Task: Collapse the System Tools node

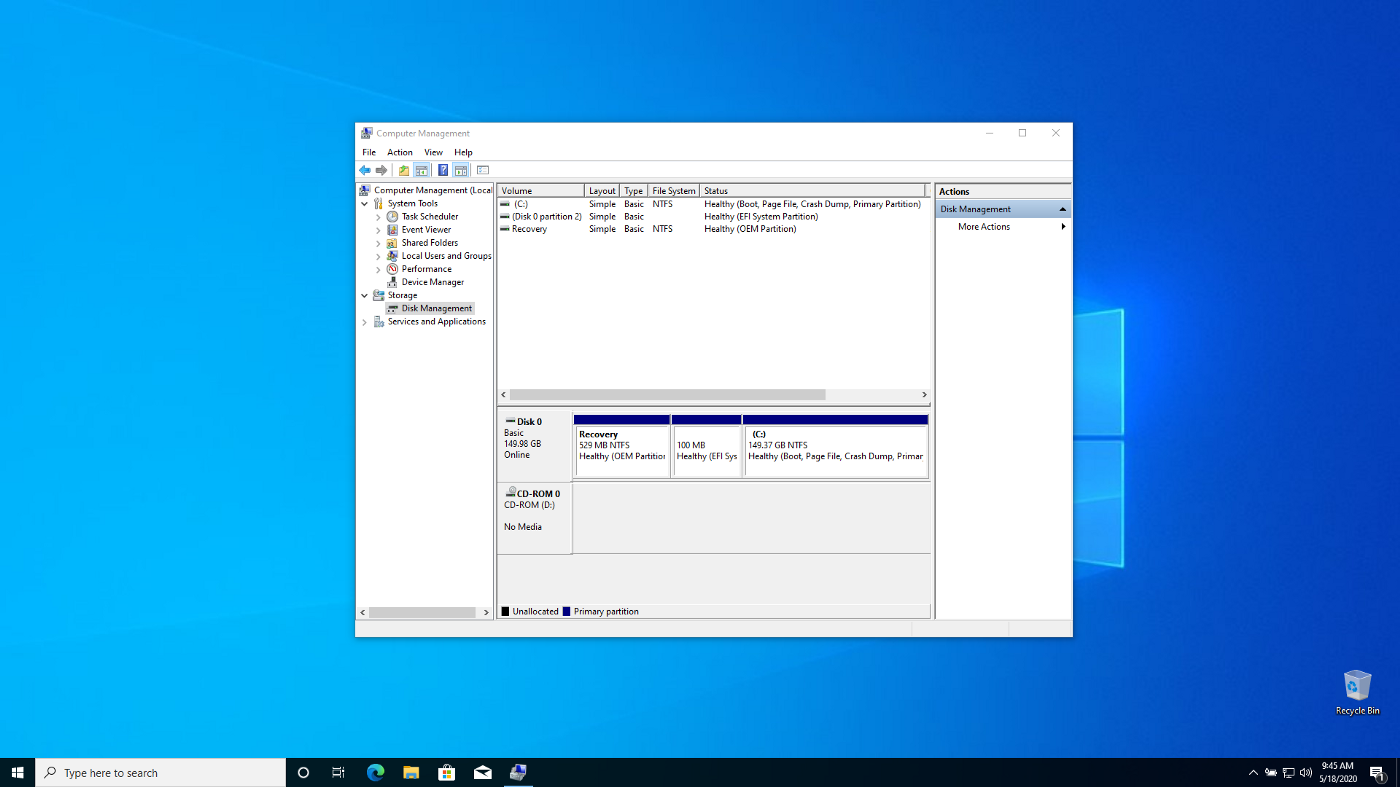Action: [364, 203]
